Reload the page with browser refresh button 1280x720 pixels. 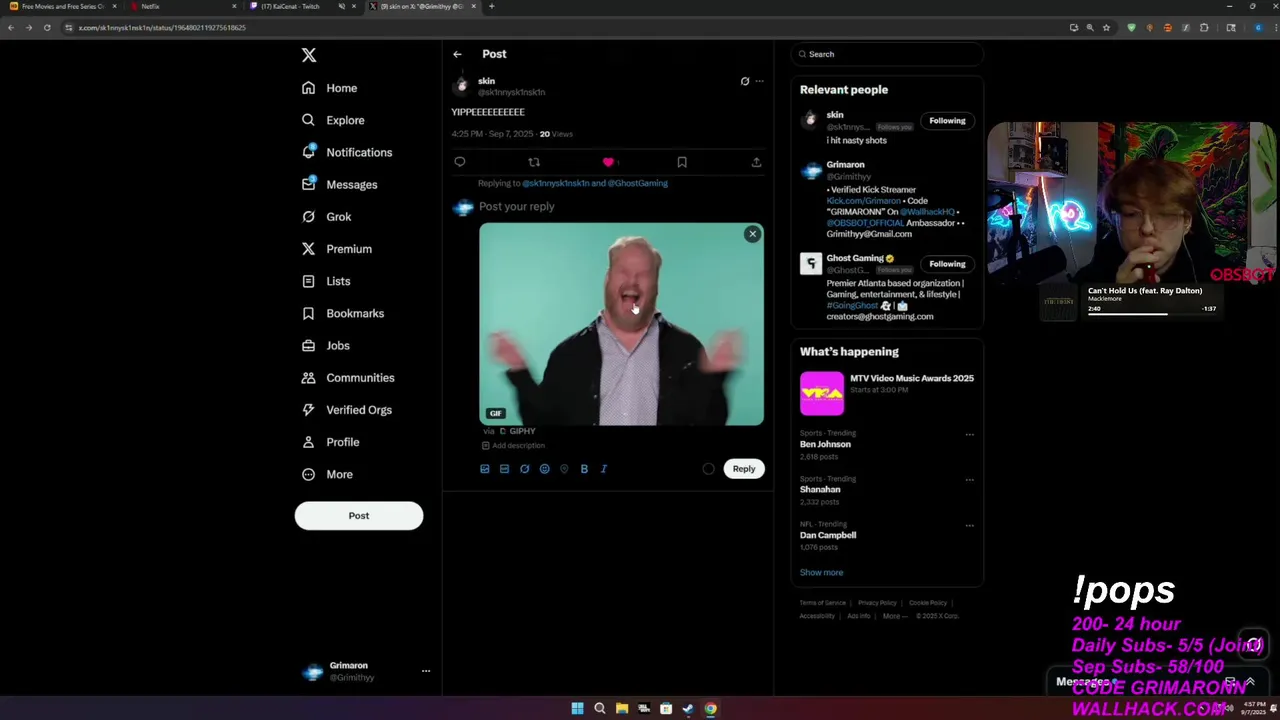tap(47, 28)
